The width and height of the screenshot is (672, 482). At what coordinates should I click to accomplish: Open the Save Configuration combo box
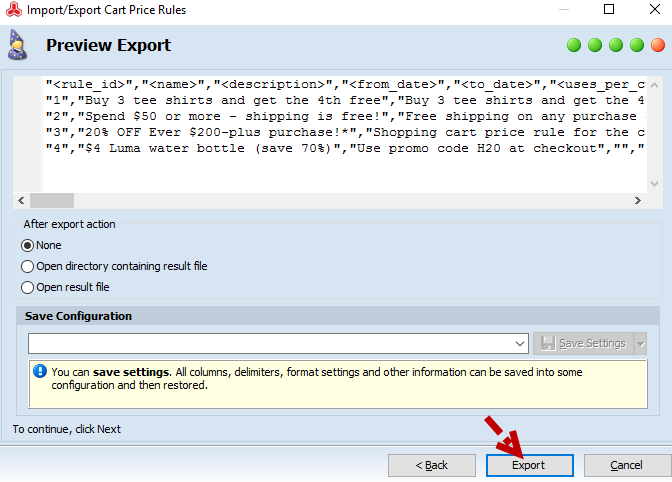(x=278, y=344)
